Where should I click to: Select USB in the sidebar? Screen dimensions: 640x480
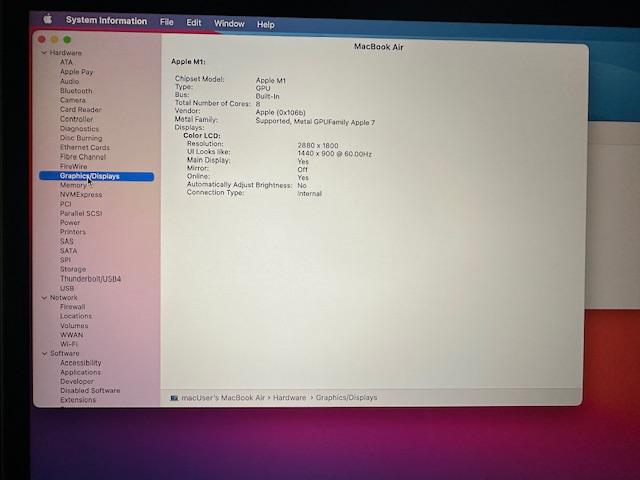tap(67, 289)
